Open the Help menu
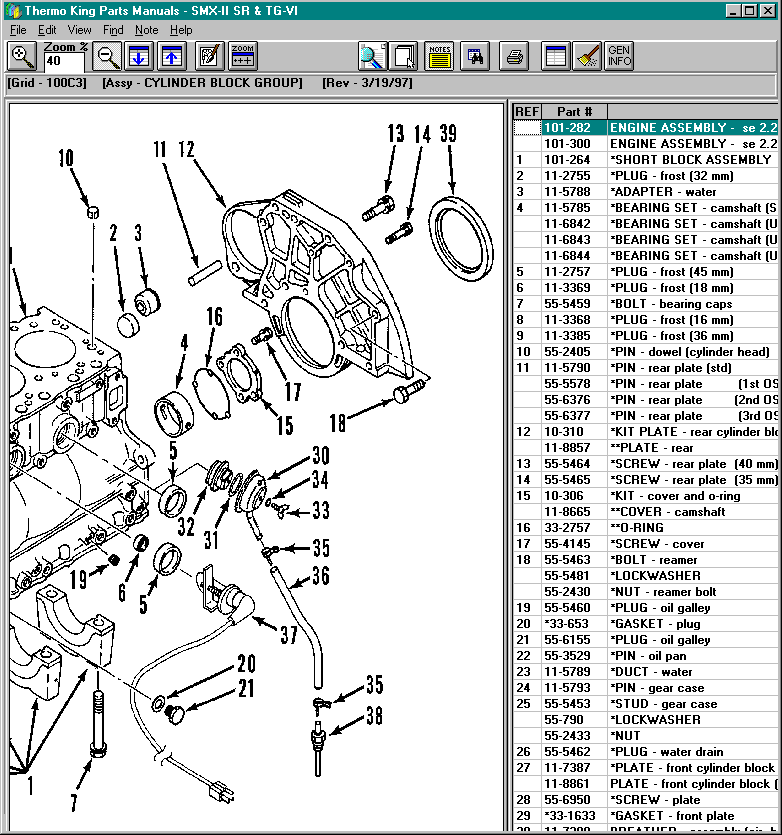Screen dimensions: 782x835 (180, 30)
